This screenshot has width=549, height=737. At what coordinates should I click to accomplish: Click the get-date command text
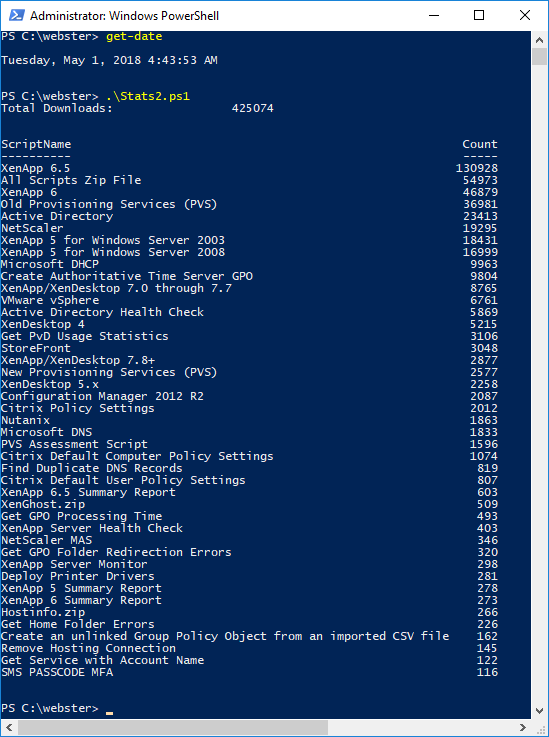(x=134, y=37)
